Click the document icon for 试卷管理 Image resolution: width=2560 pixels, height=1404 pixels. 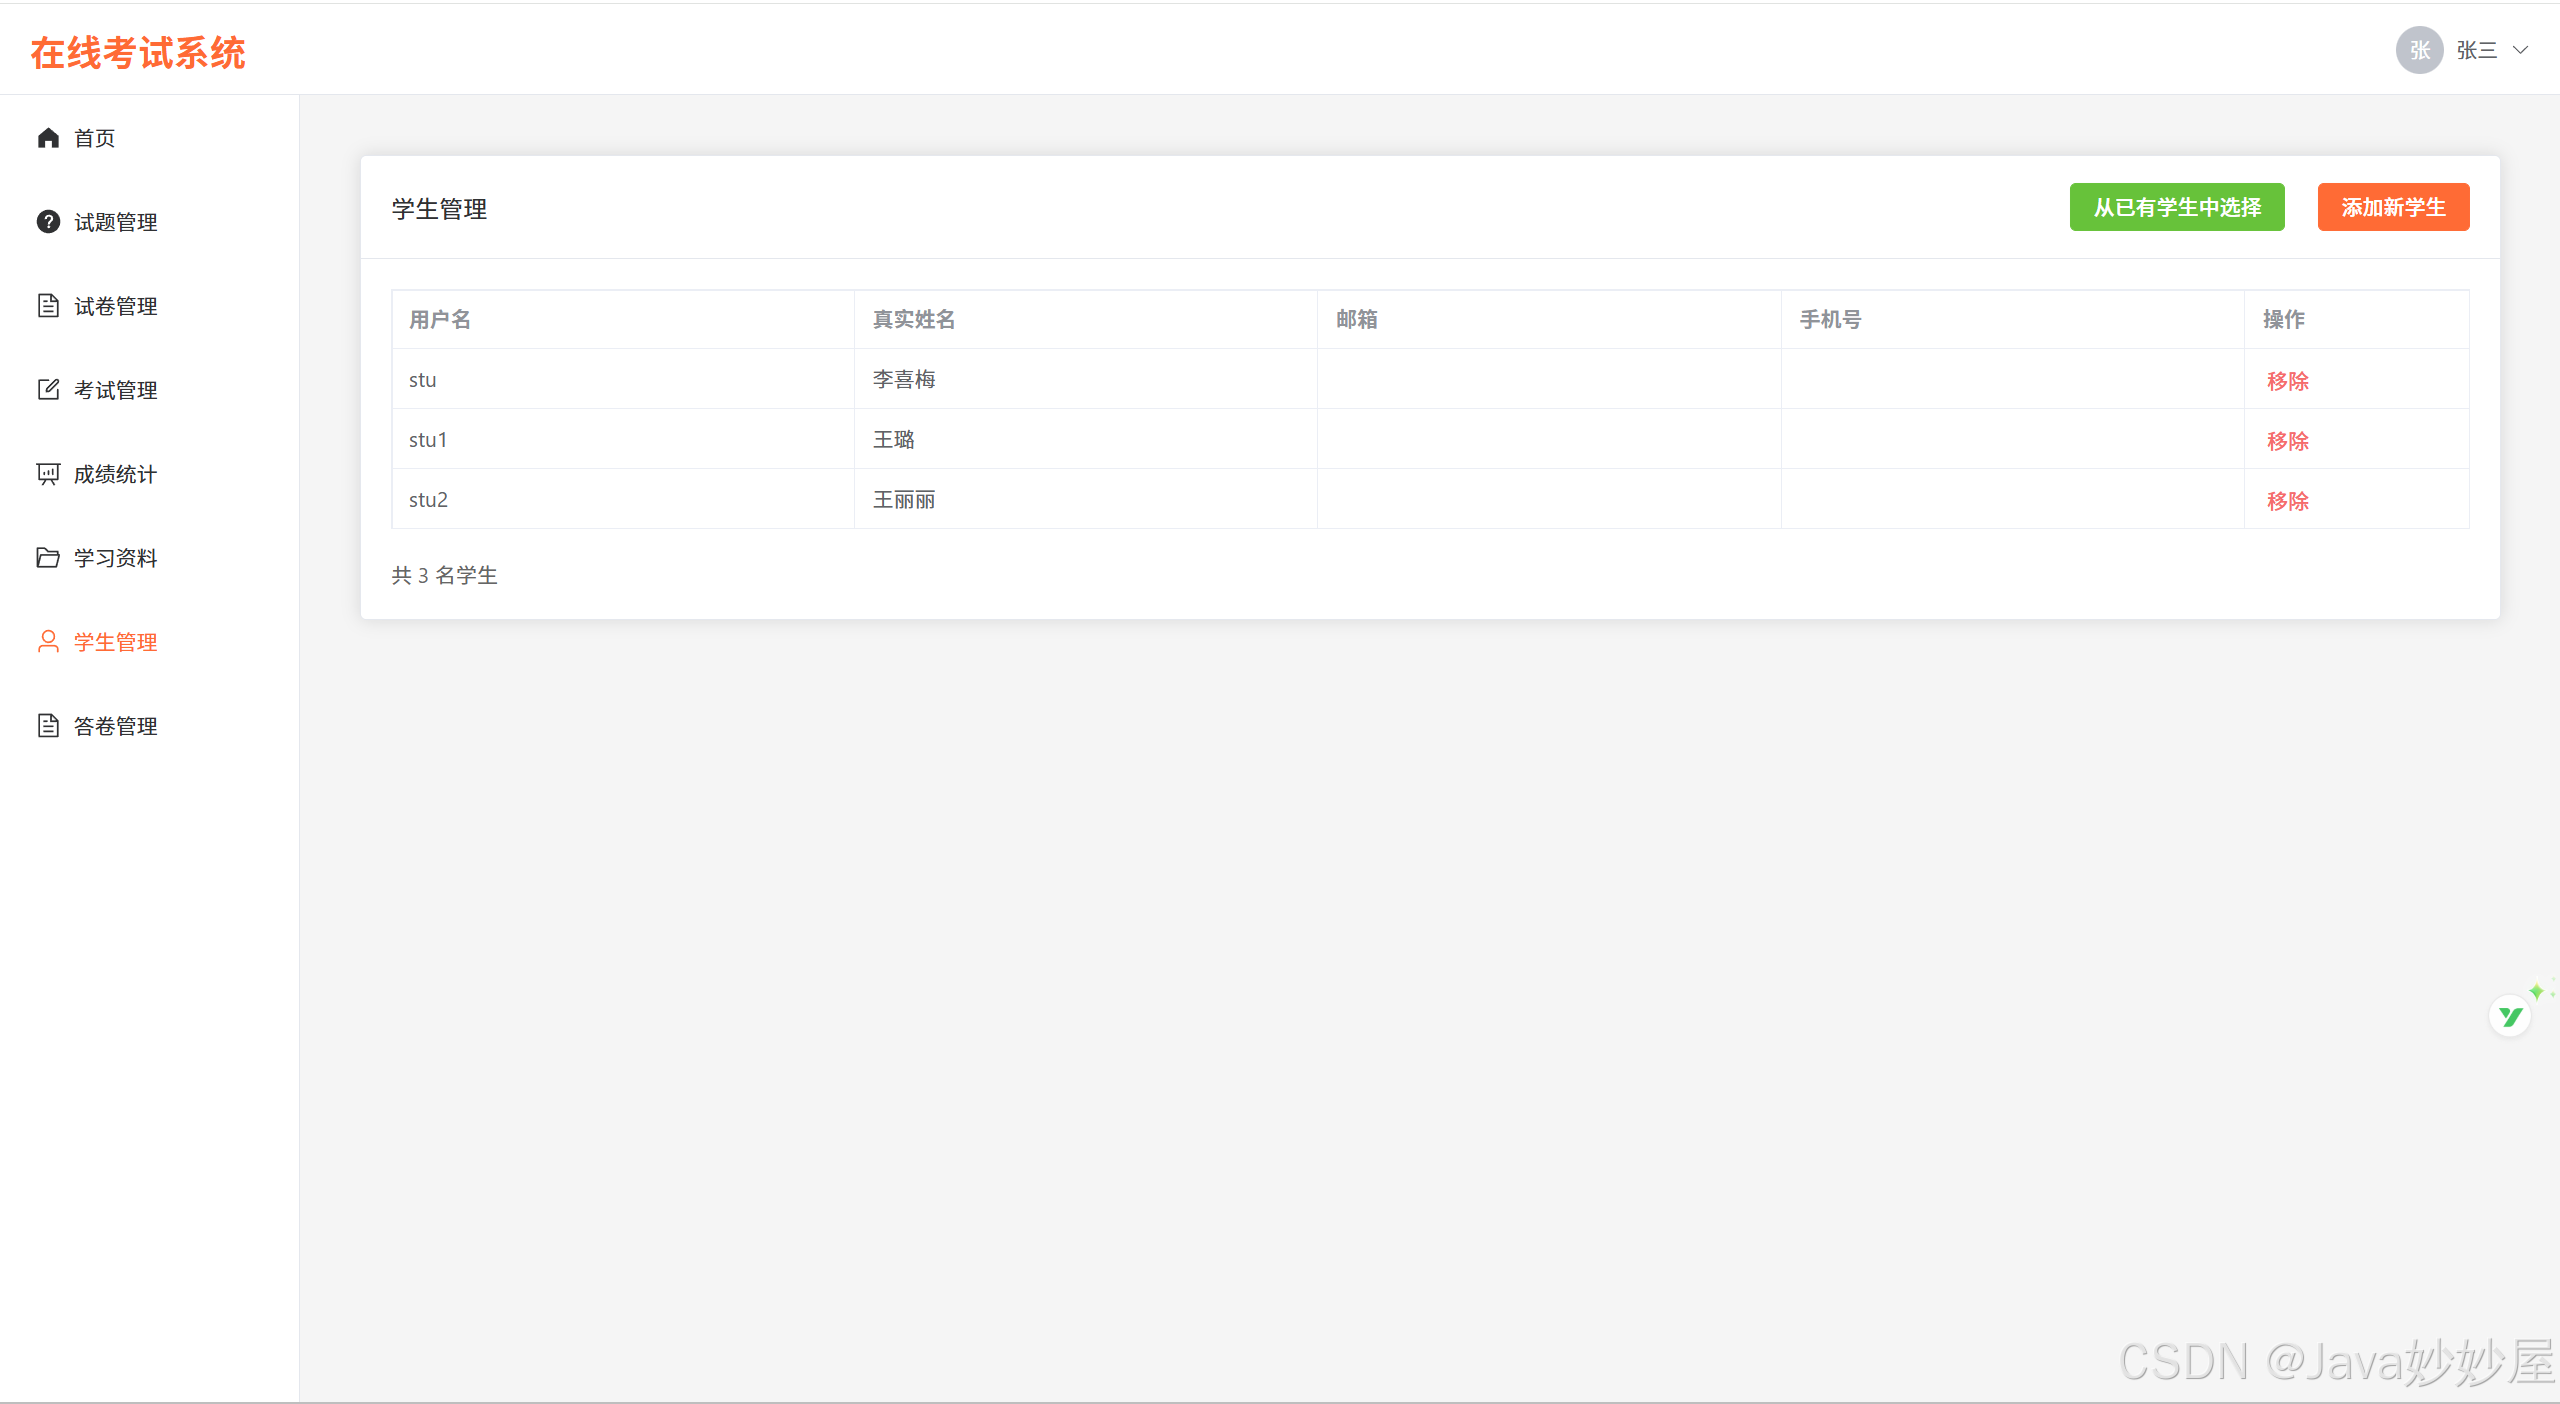click(x=48, y=306)
